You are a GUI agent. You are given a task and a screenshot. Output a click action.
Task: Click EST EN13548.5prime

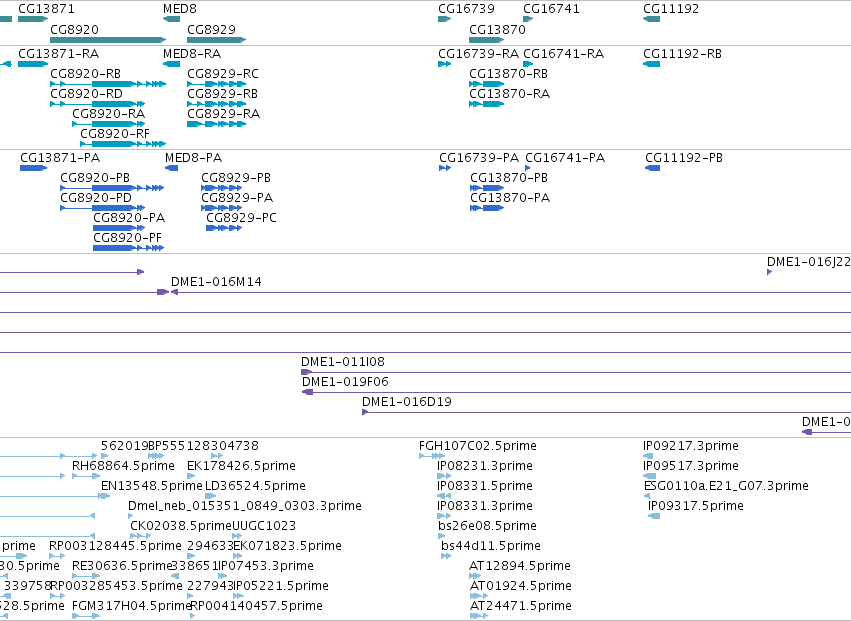[x=151, y=486]
